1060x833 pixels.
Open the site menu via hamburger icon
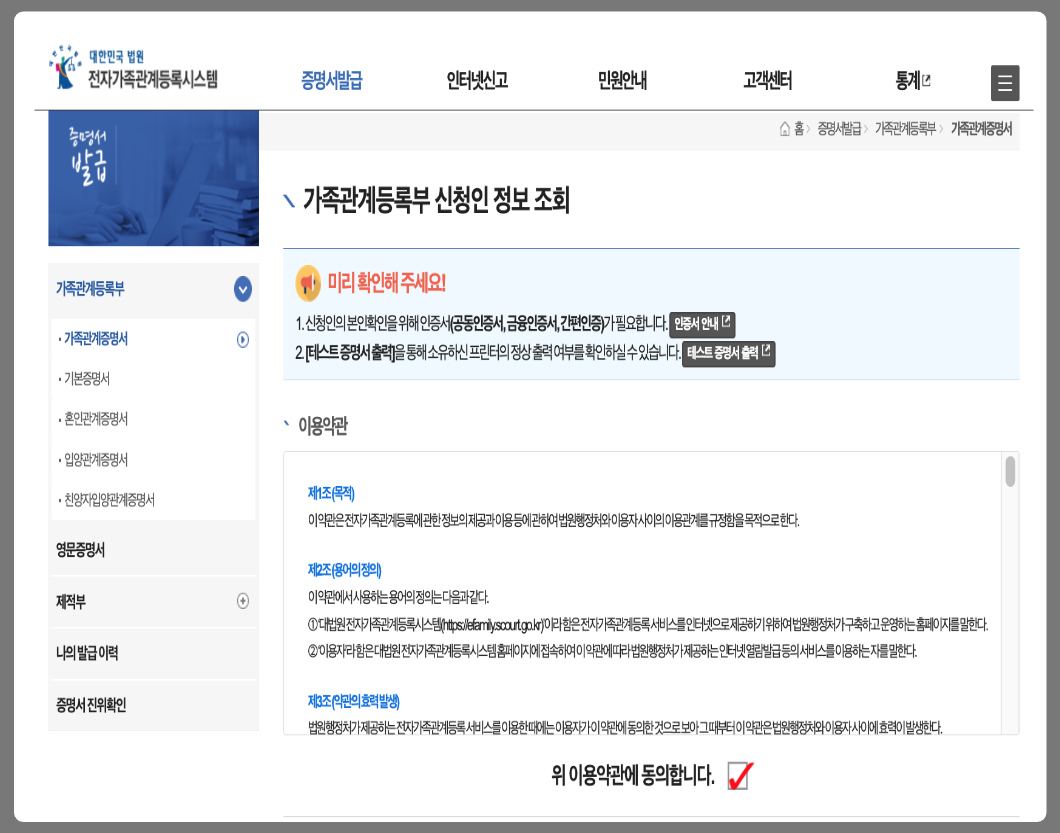(1005, 83)
